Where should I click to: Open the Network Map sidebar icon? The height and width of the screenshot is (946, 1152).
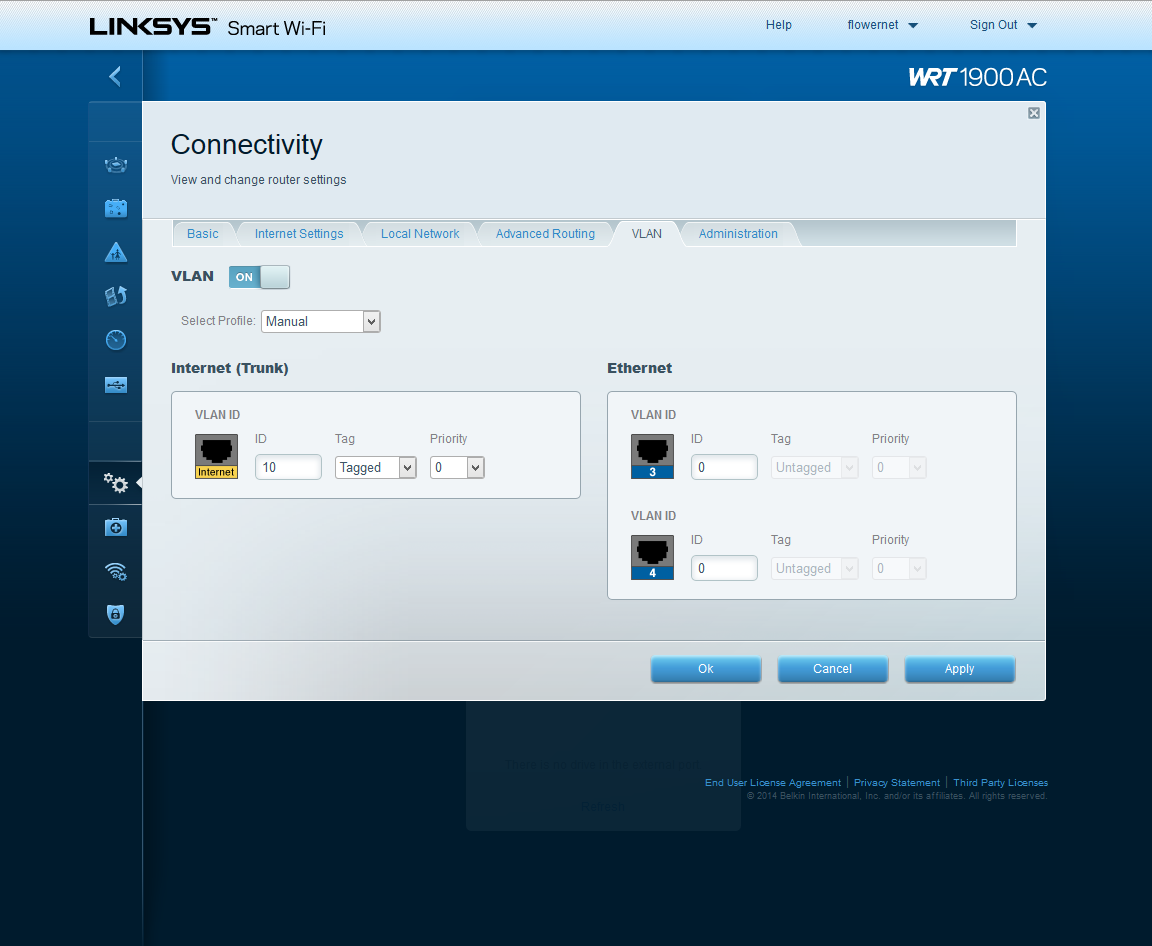116,165
